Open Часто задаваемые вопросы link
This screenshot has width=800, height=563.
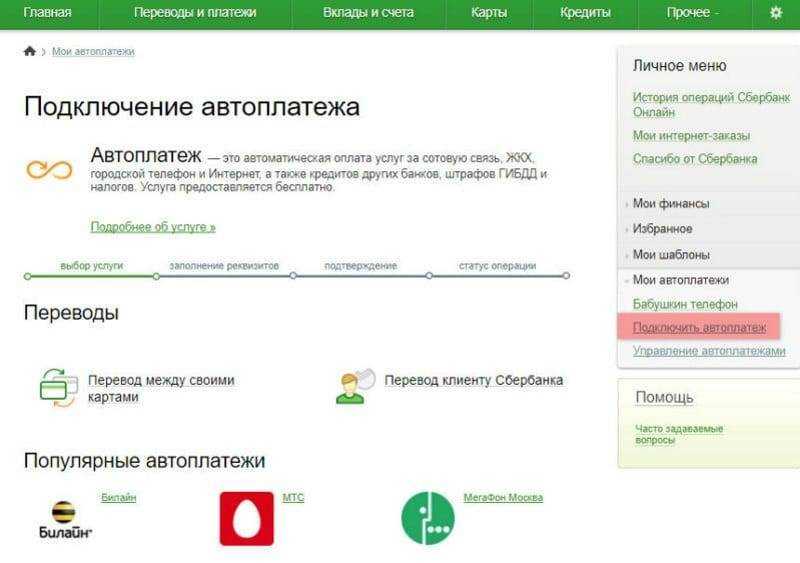tap(679, 434)
